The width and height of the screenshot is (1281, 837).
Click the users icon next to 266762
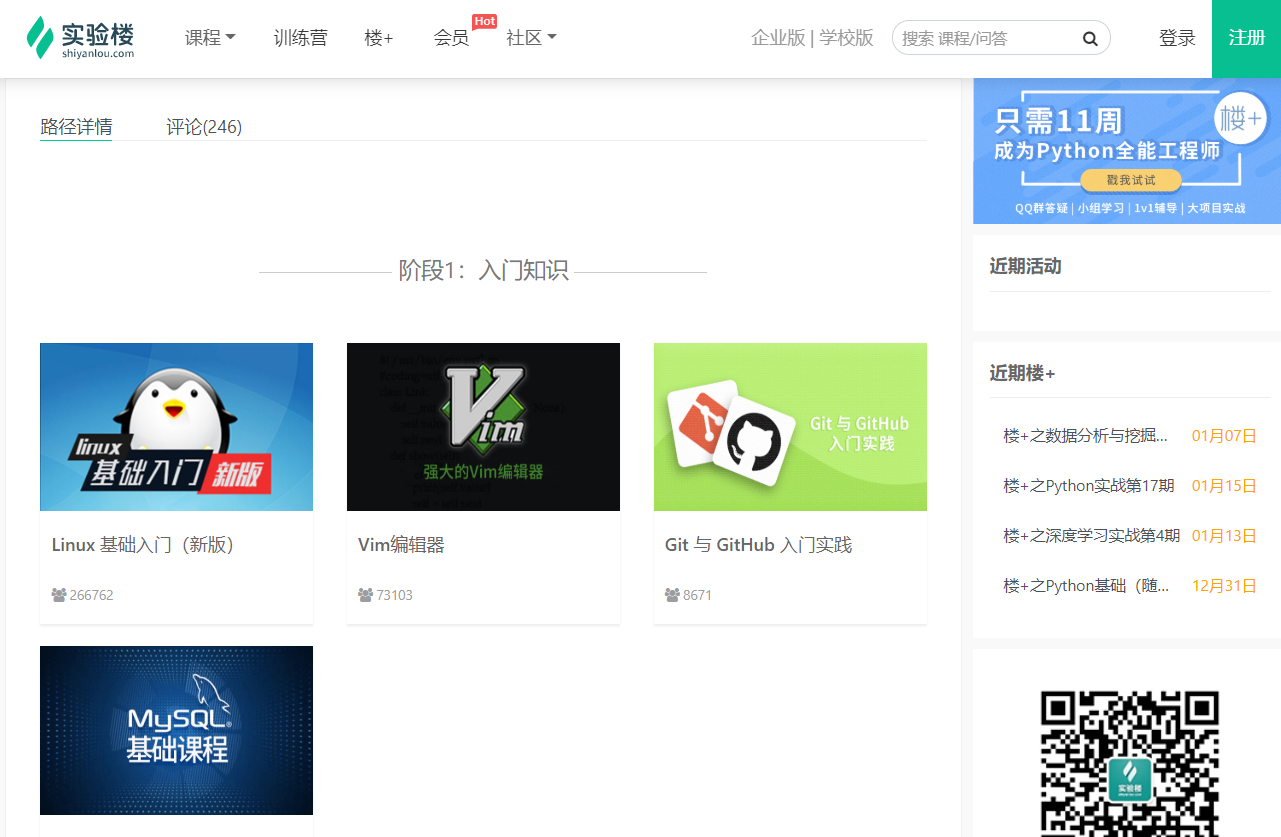pyautogui.click(x=59, y=595)
